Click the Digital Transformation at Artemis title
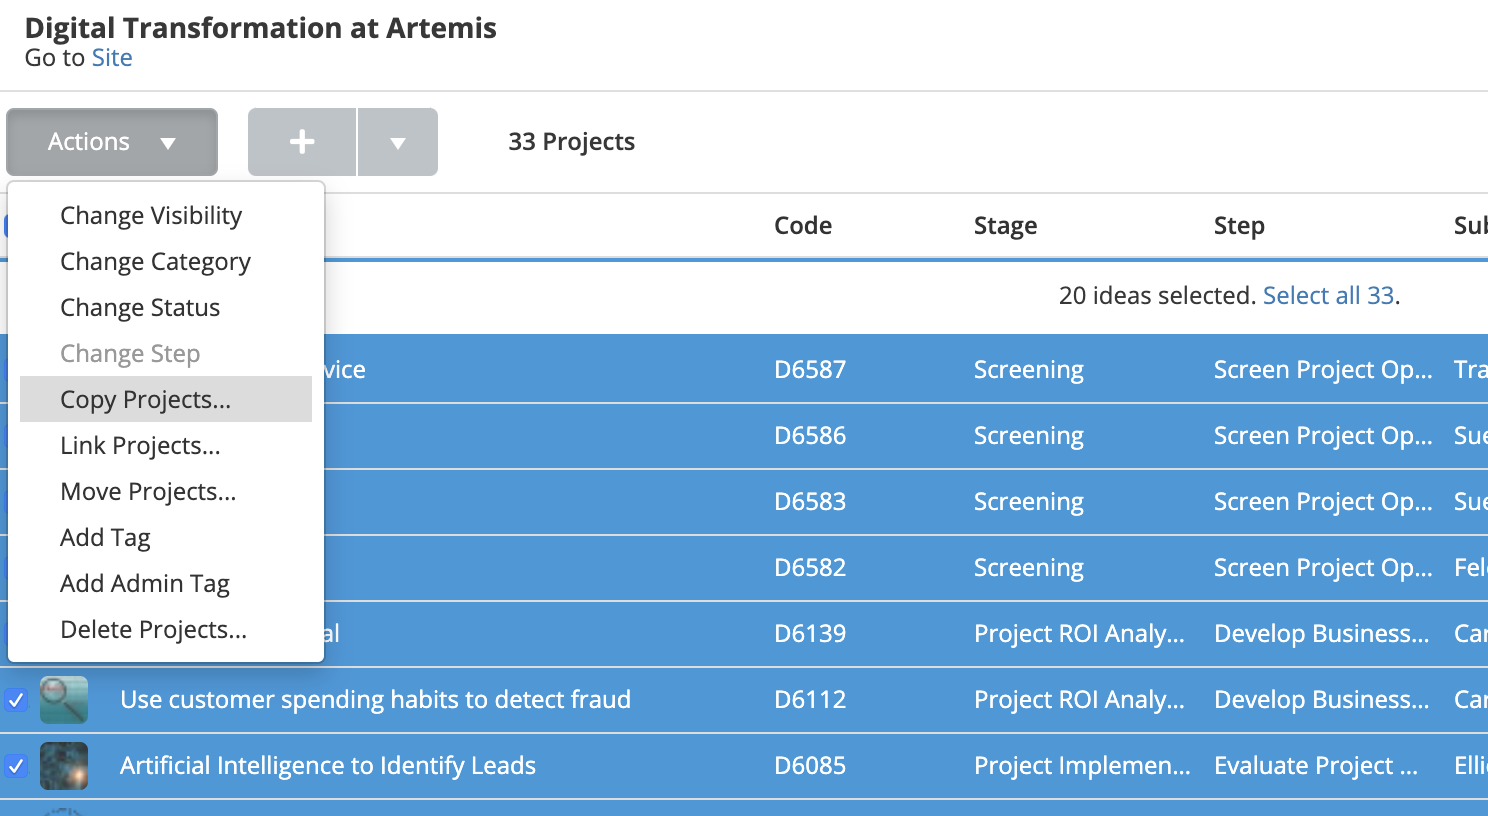 (x=261, y=27)
